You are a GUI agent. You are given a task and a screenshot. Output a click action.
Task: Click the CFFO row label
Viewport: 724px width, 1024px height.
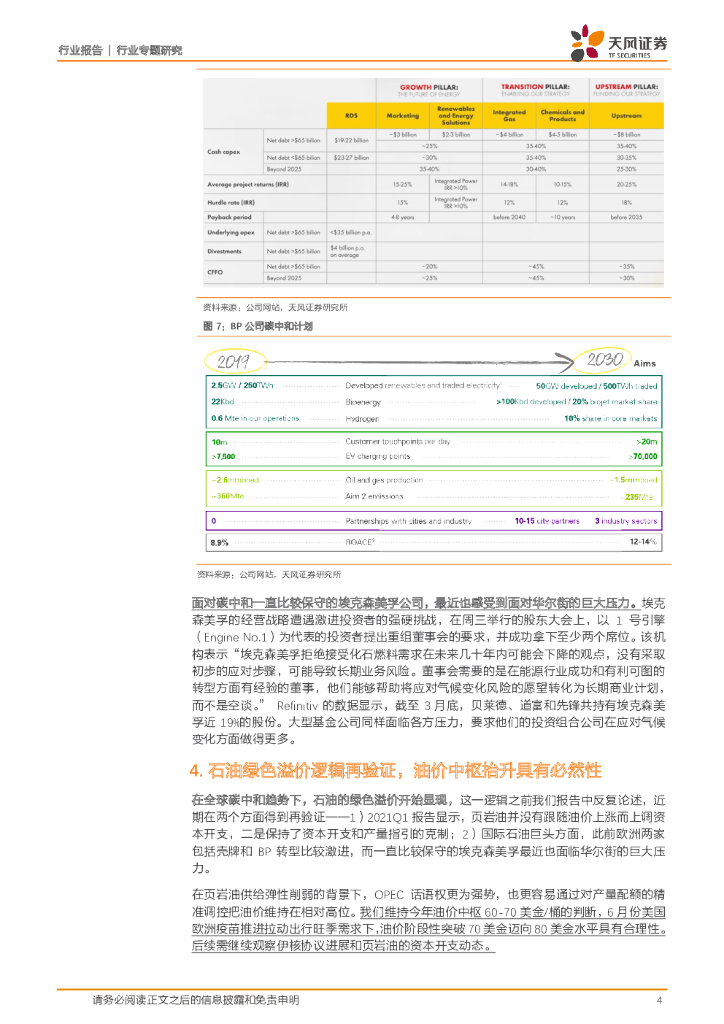[x=215, y=272]
